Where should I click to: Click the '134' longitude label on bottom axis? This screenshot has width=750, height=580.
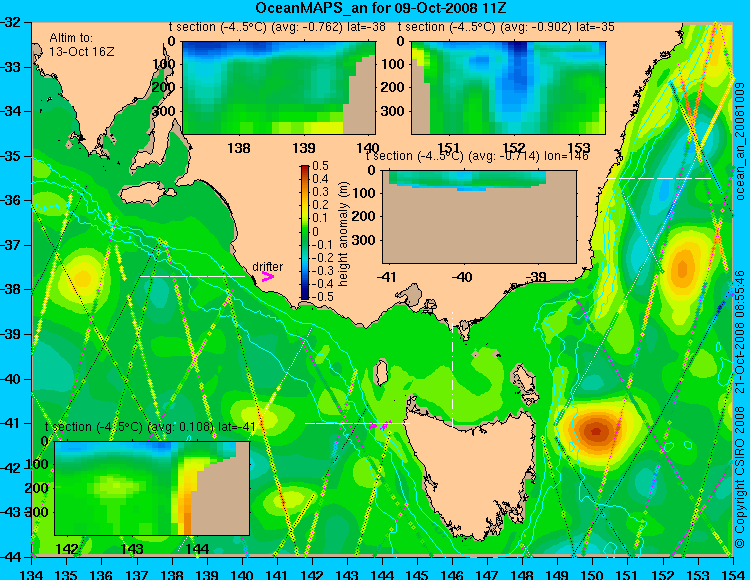coord(32,574)
